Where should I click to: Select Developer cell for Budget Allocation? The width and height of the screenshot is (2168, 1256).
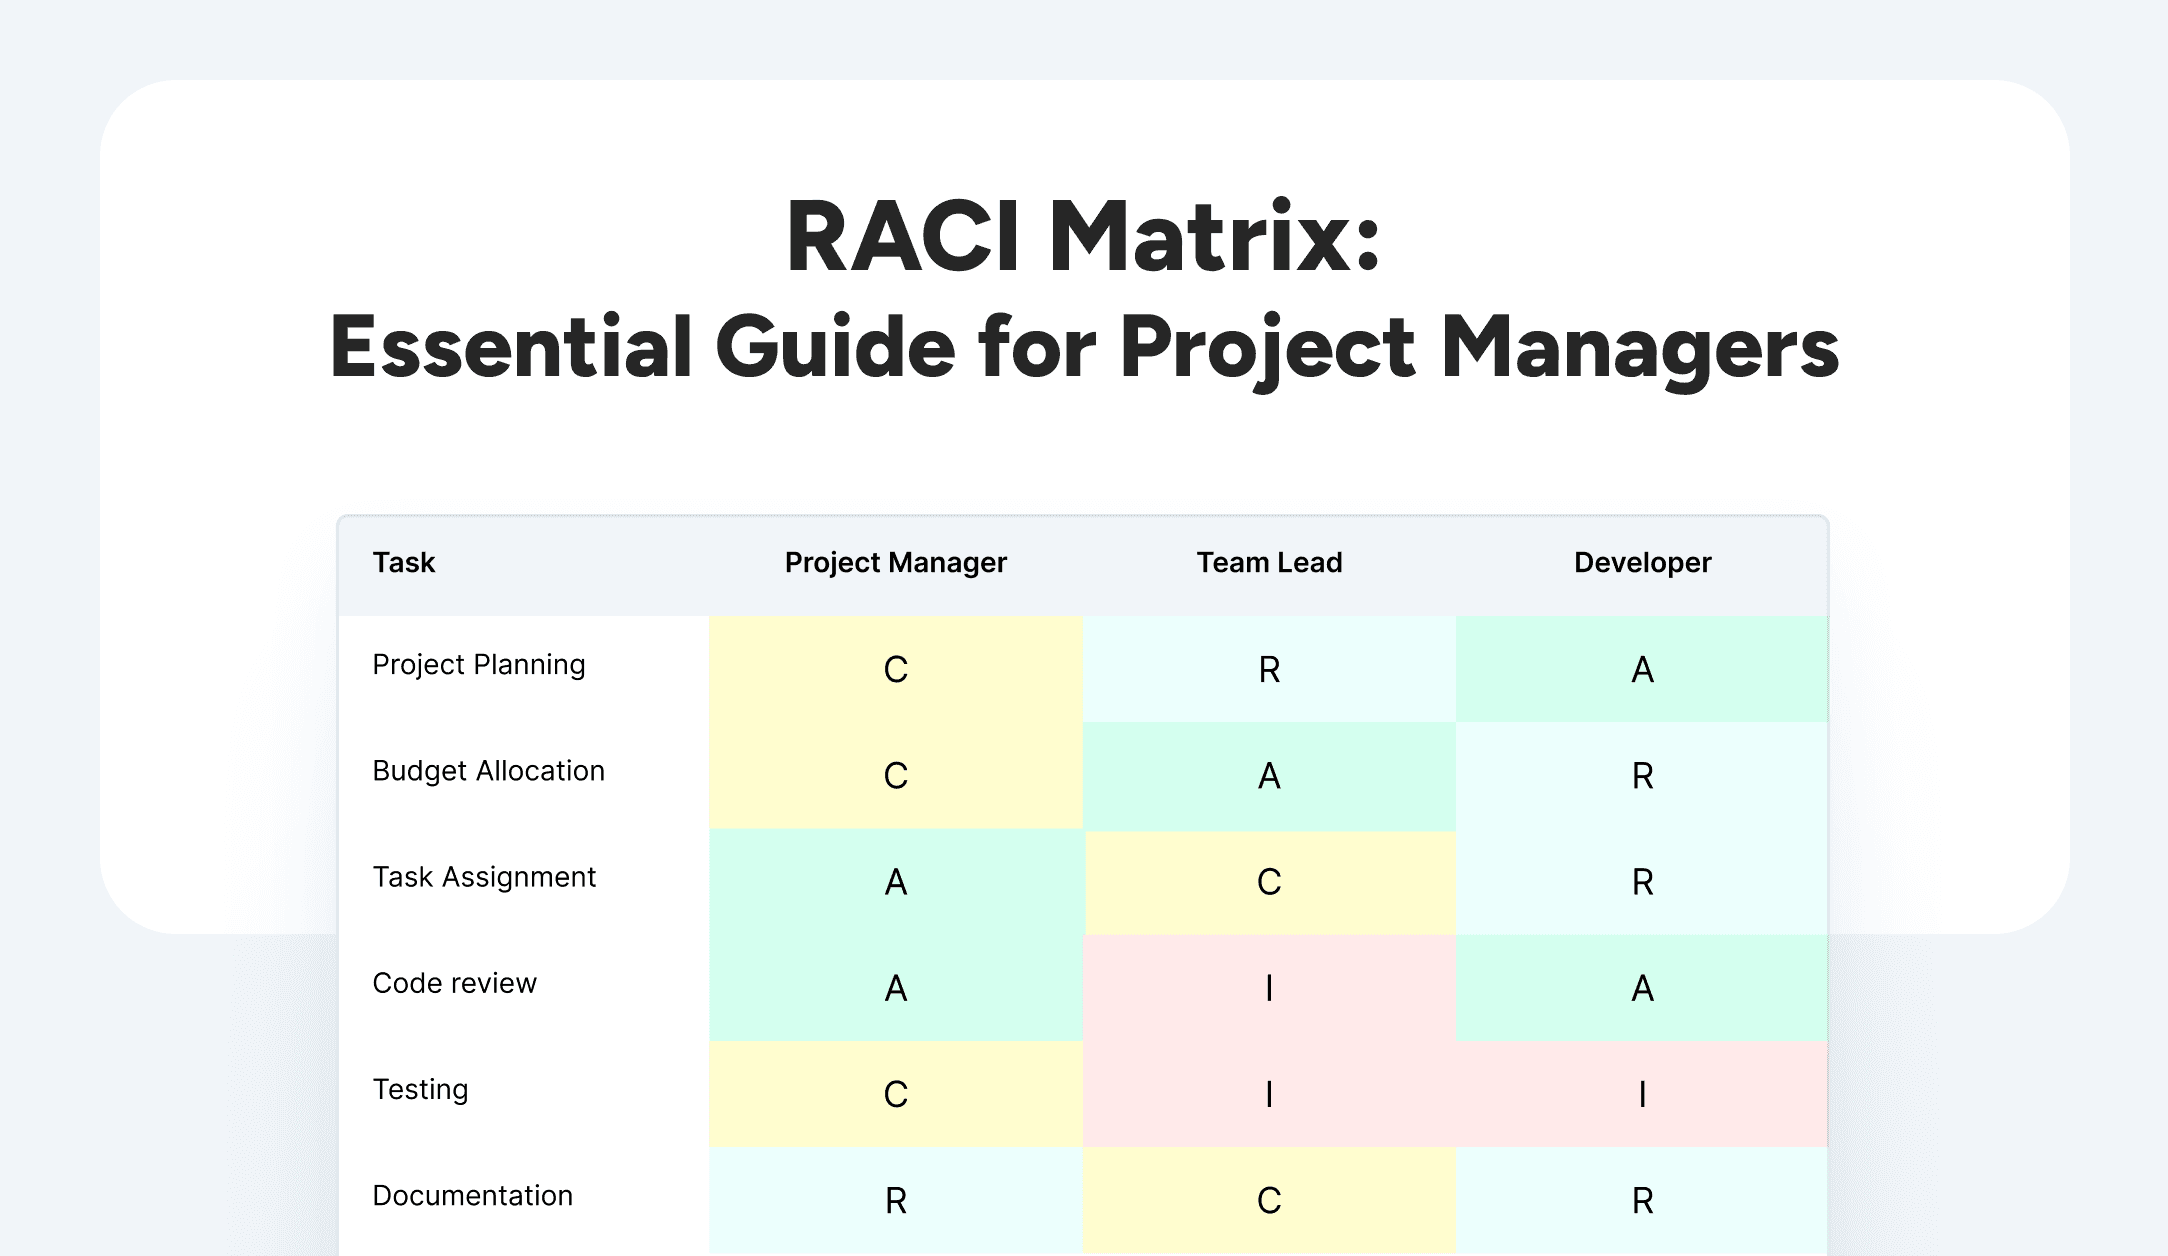coord(1642,775)
